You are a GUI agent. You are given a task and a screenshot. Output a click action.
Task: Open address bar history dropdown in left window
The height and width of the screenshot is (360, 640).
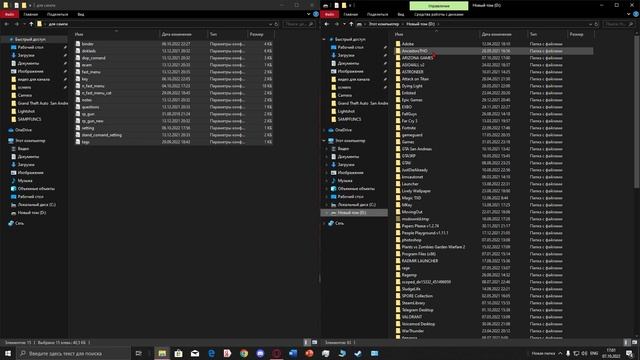[270, 24]
